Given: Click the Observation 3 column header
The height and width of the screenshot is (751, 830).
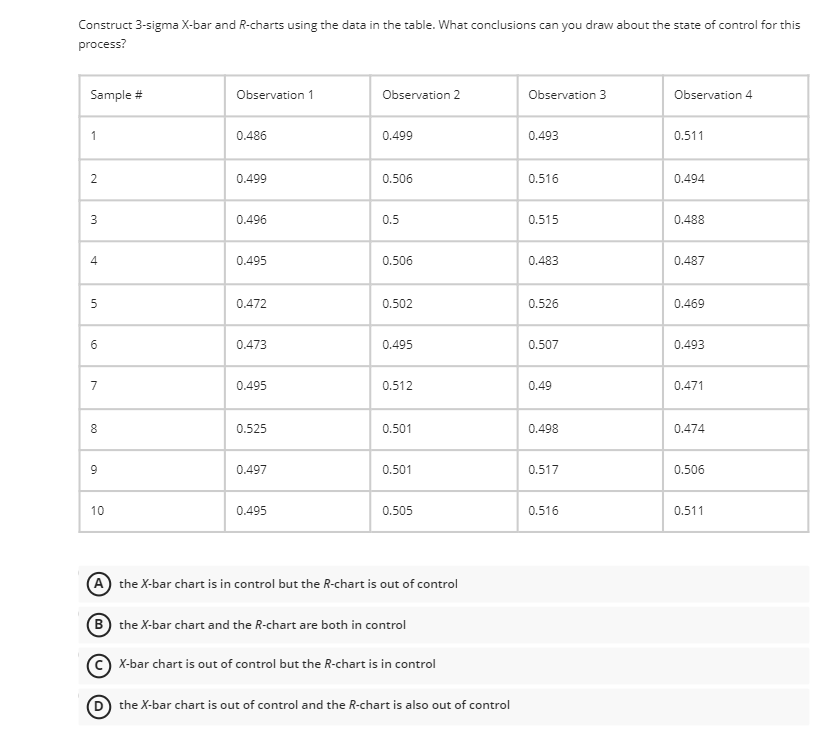Looking at the screenshot, I should [x=556, y=94].
